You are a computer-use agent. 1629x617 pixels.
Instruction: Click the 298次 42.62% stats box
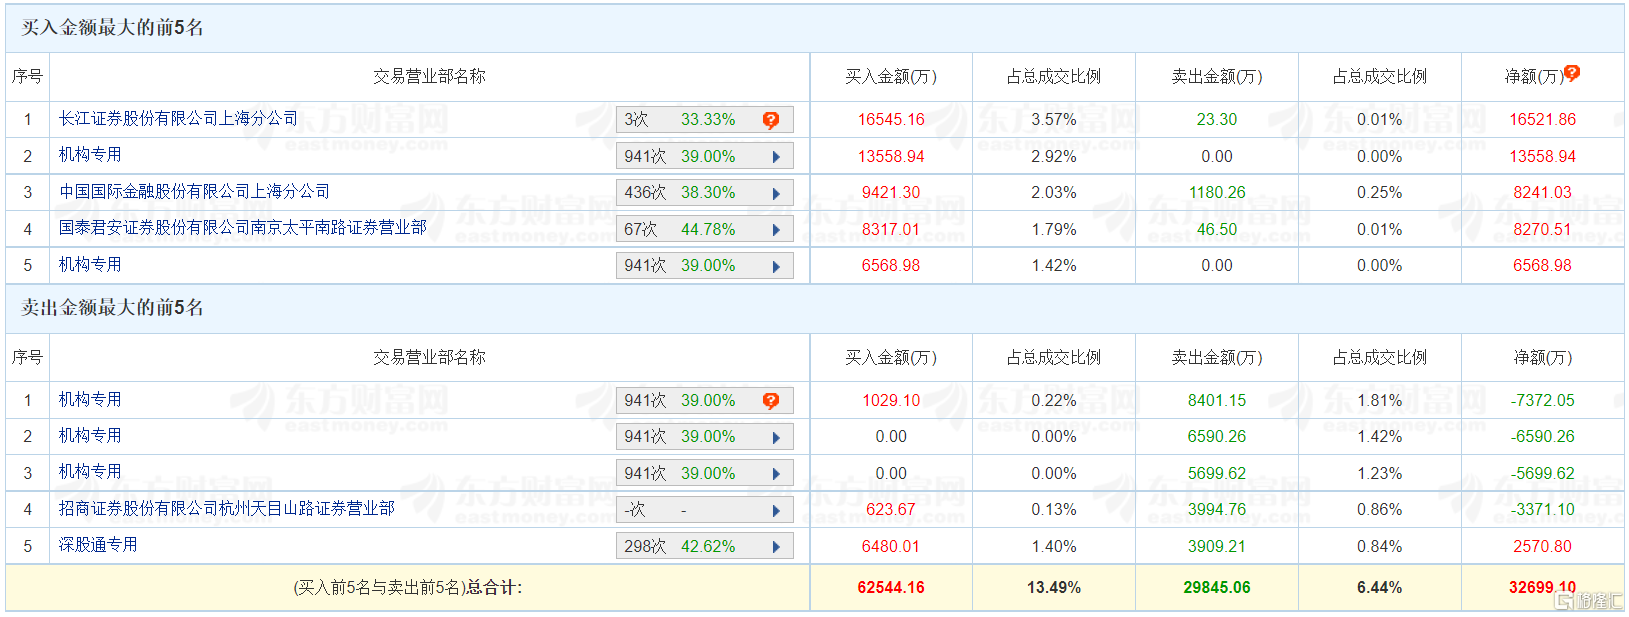point(680,547)
